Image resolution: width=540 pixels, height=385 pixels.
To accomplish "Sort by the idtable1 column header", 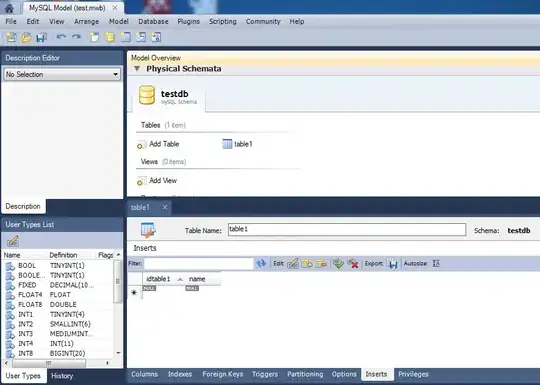I will [x=164, y=279].
